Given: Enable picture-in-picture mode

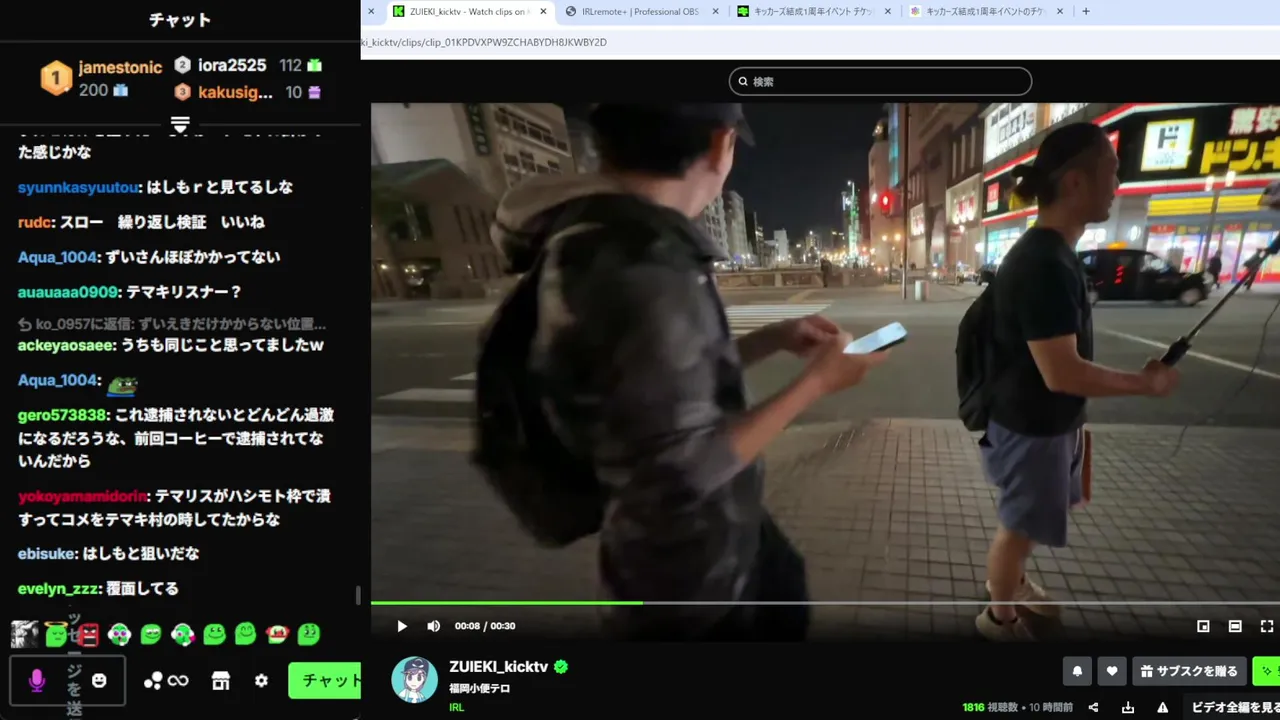Looking at the screenshot, I should [1203, 626].
